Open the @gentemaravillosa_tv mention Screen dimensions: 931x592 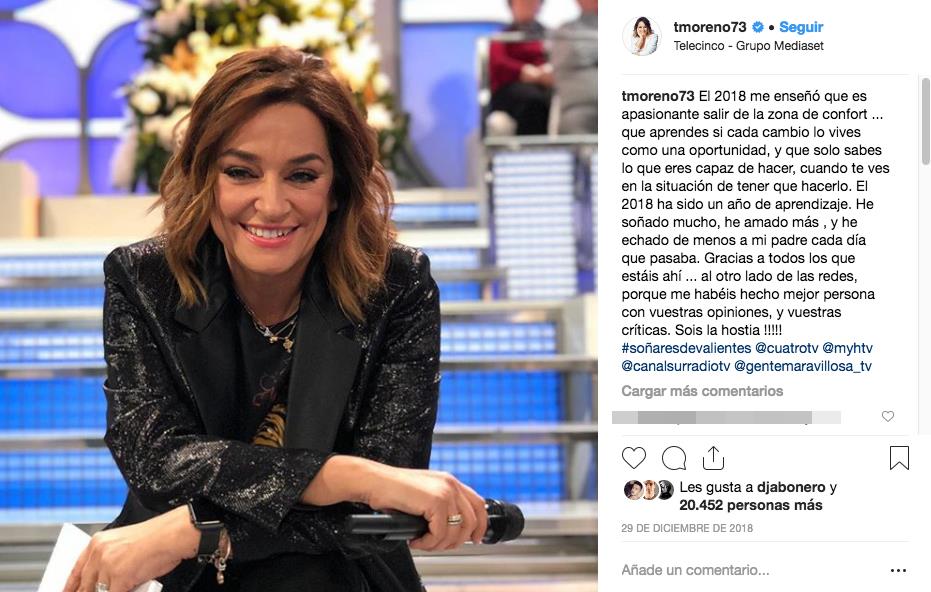tap(803, 366)
